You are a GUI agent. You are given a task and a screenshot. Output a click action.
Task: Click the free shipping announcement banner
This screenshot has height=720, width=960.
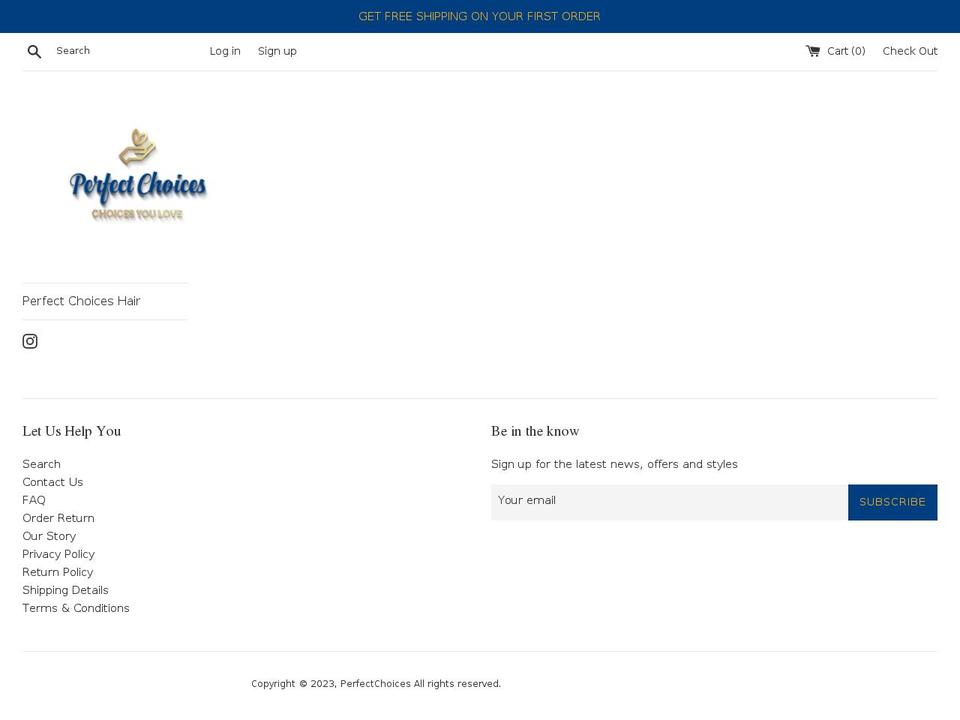[479, 17]
